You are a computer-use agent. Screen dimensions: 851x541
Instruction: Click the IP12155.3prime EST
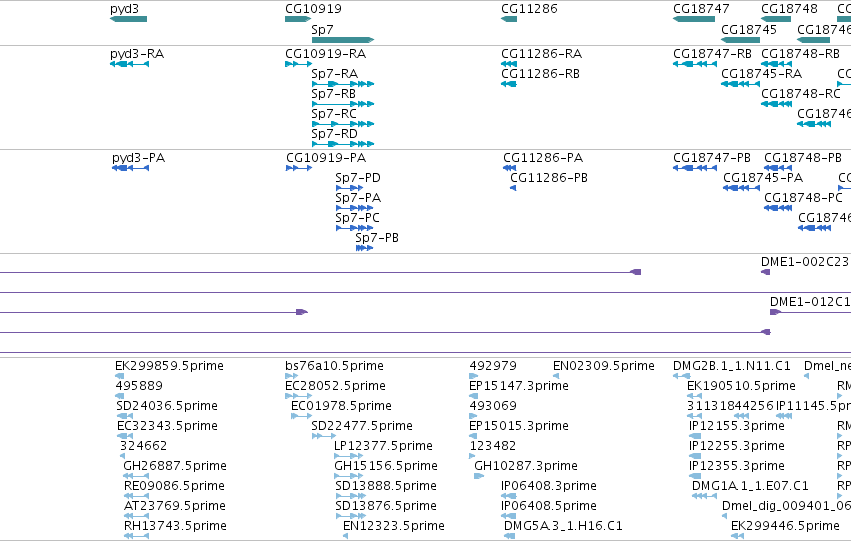pyautogui.click(x=695, y=436)
